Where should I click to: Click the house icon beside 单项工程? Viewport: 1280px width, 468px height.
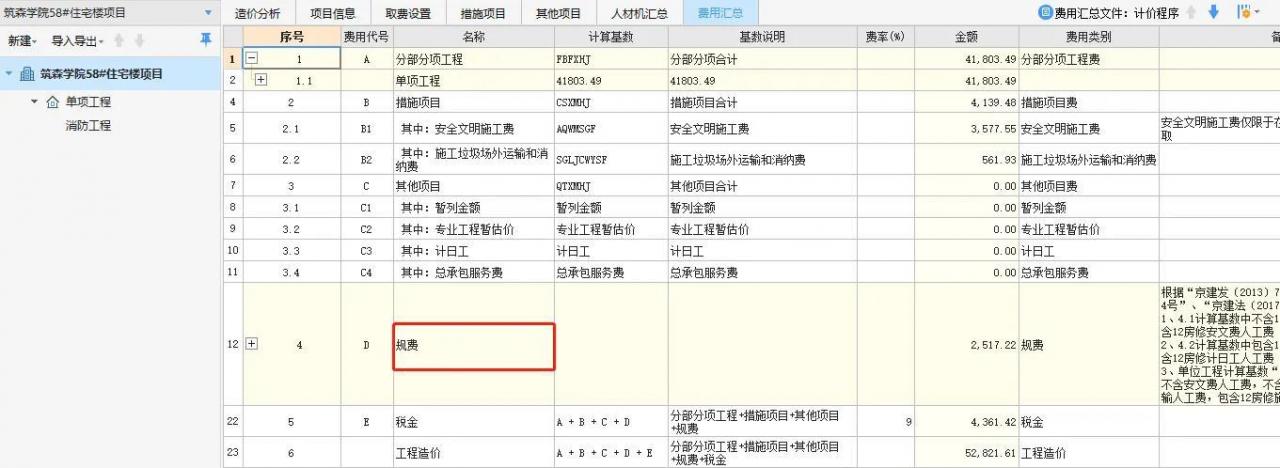pyautogui.click(x=53, y=102)
